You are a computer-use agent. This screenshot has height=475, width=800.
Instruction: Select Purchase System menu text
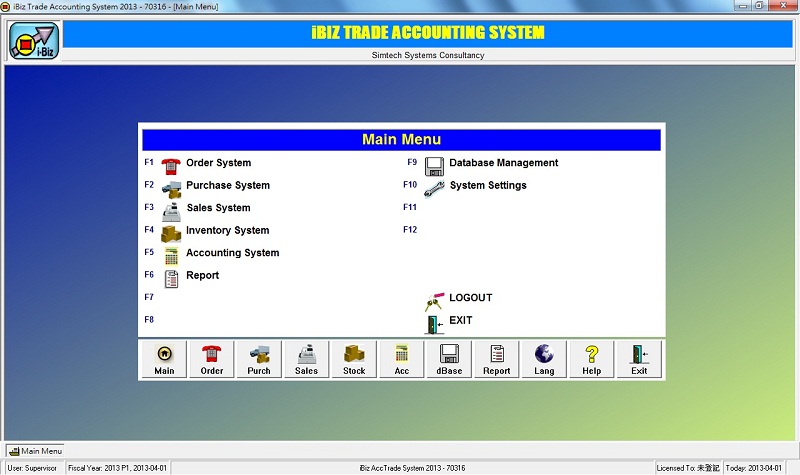pyautogui.click(x=228, y=185)
